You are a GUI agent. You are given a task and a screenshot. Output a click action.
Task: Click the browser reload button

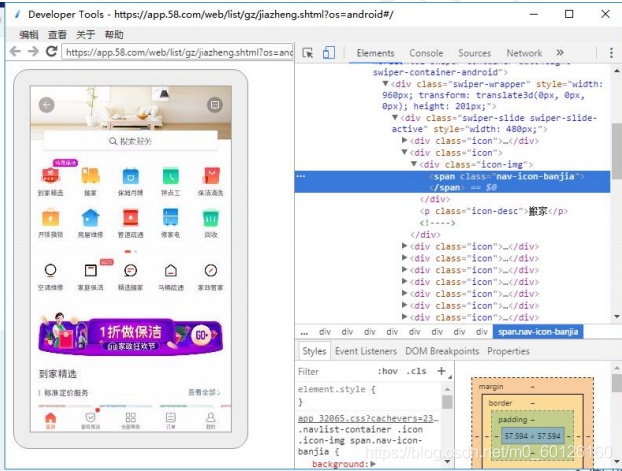[51, 52]
